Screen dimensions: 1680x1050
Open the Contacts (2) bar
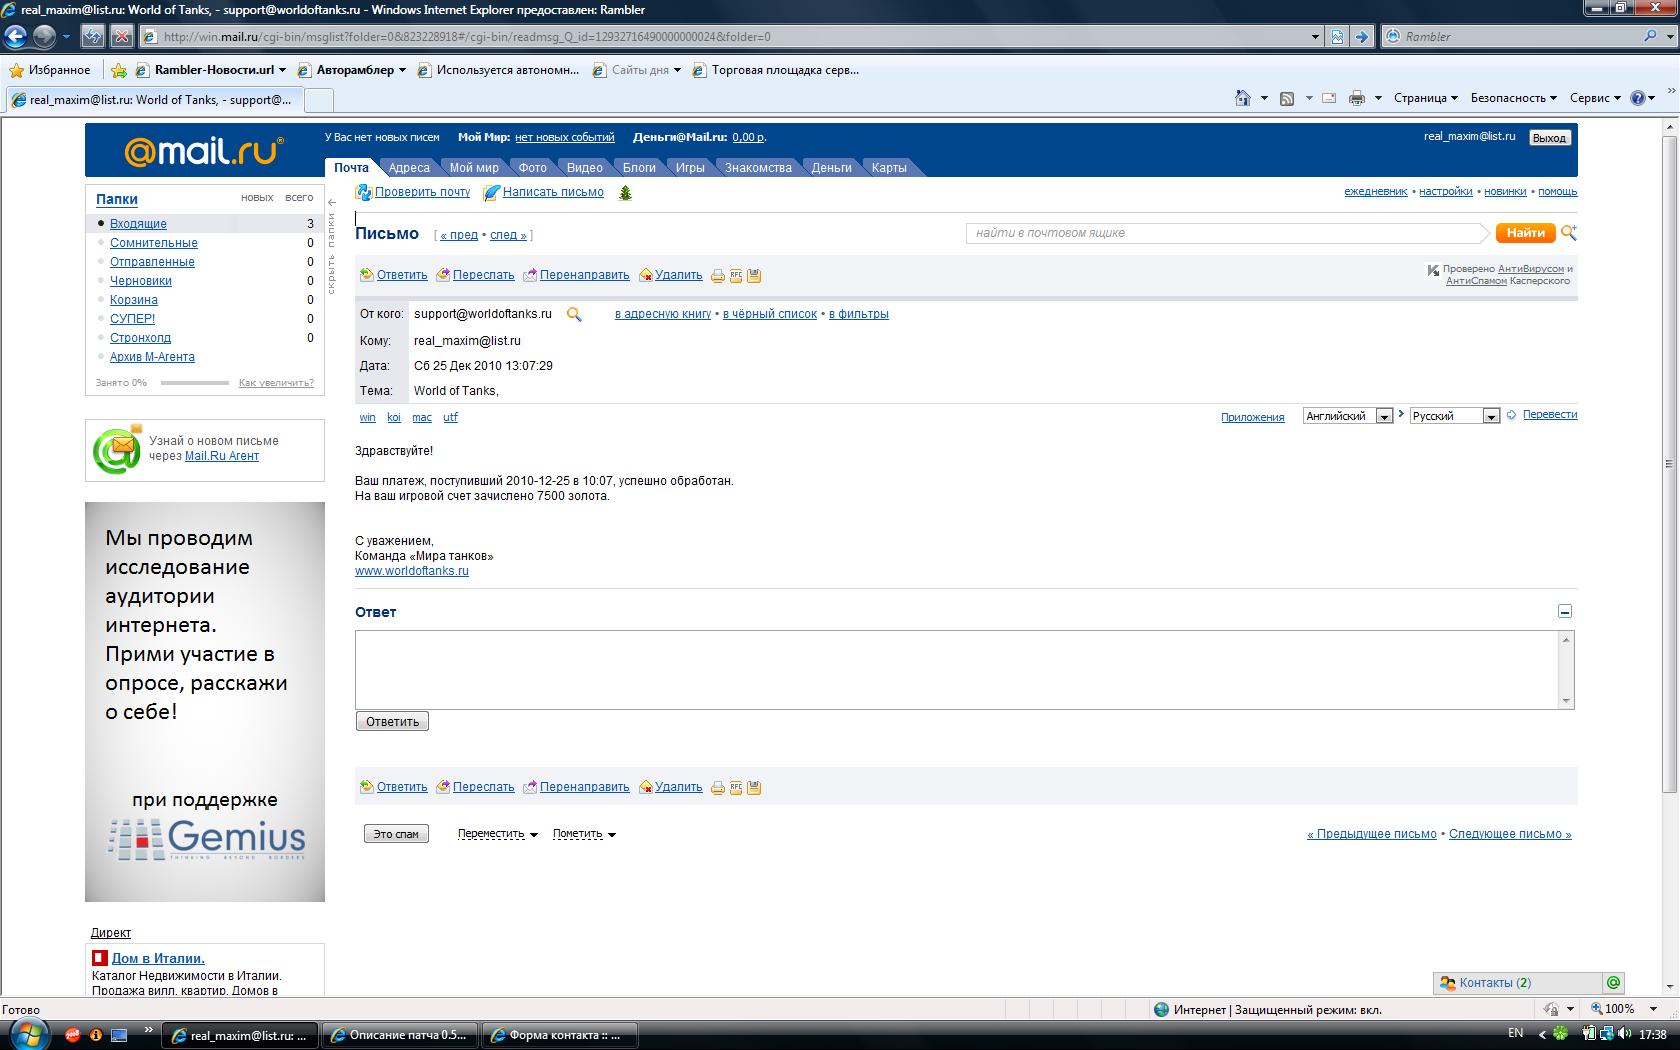(x=1518, y=983)
